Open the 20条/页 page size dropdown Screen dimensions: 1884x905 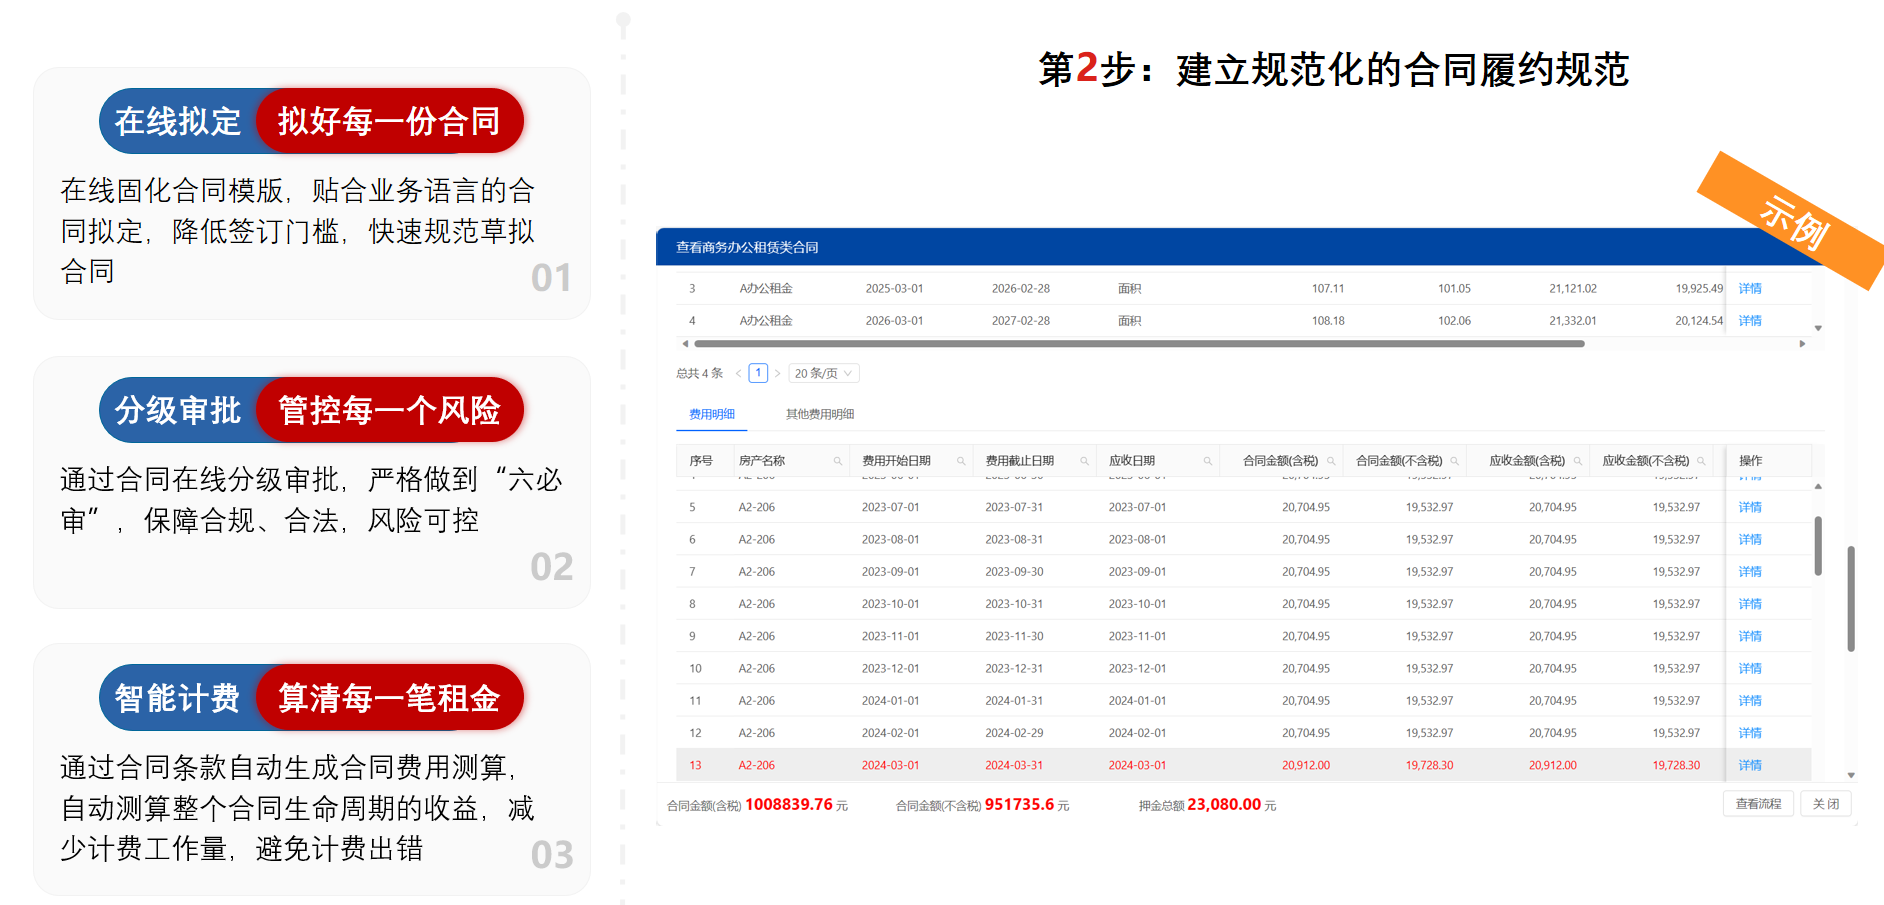click(824, 373)
